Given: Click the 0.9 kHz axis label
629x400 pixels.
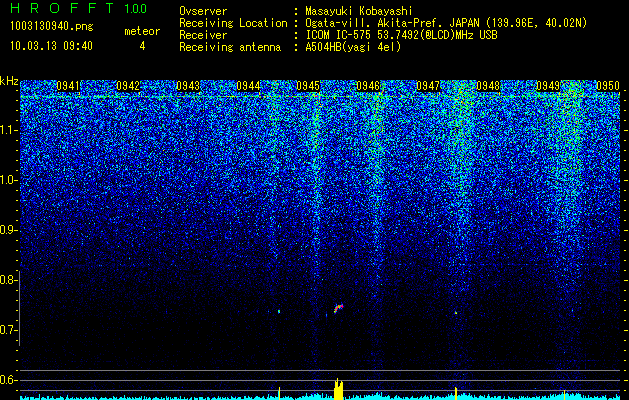Looking at the screenshot, I should pos(9,230).
